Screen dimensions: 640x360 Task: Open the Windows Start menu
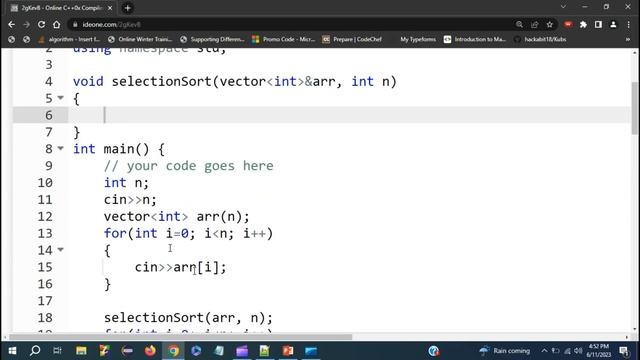click(12, 351)
